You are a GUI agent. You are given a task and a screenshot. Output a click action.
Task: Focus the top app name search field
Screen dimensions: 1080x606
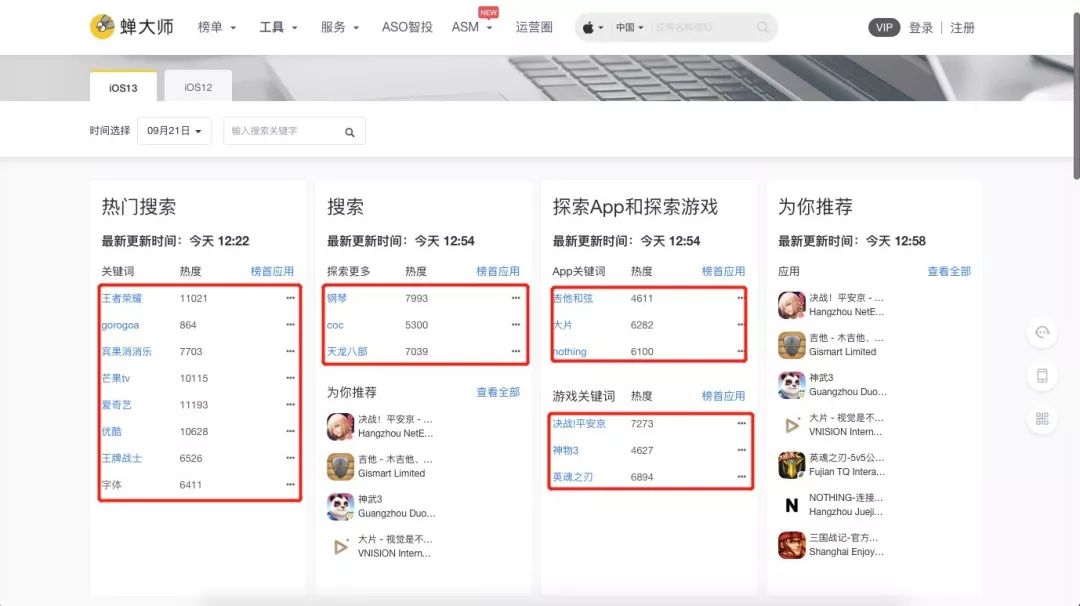click(x=701, y=28)
